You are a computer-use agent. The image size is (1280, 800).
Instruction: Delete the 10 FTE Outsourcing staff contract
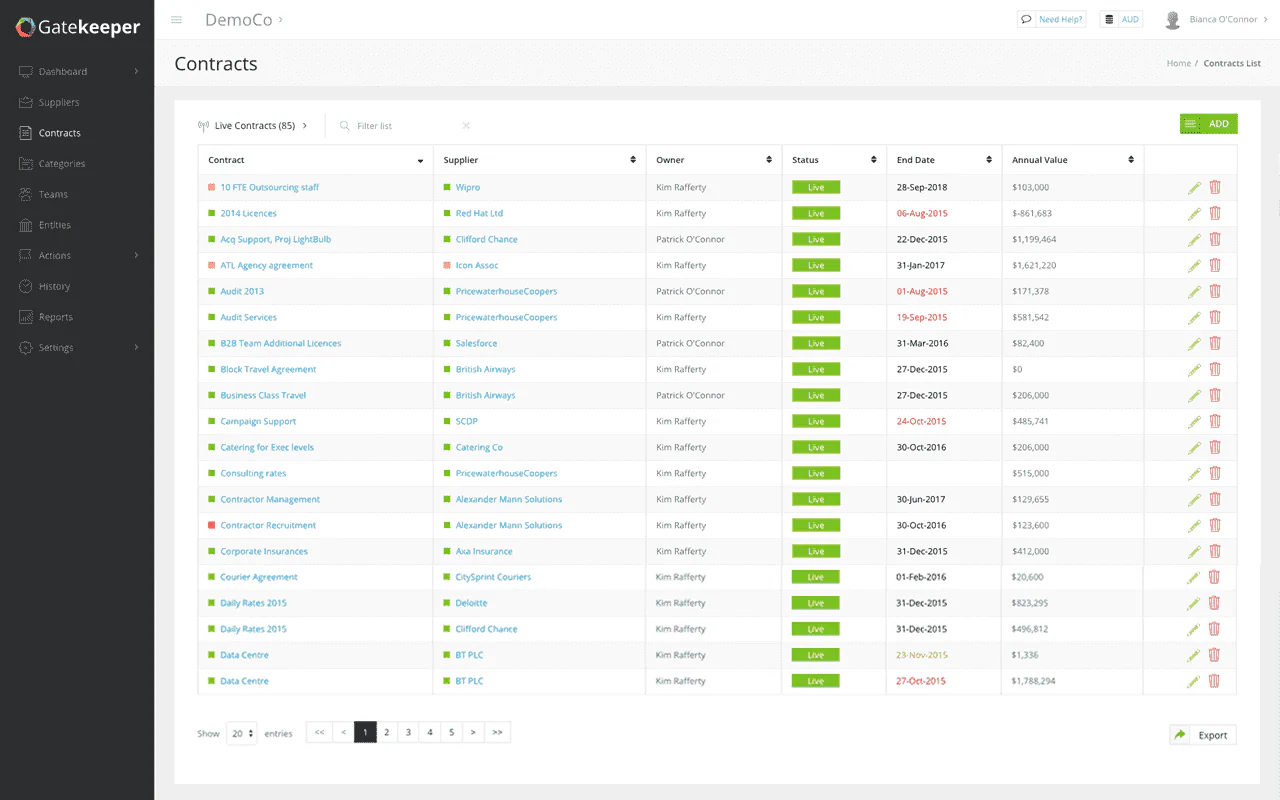pyautogui.click(x=1215, y=187)
